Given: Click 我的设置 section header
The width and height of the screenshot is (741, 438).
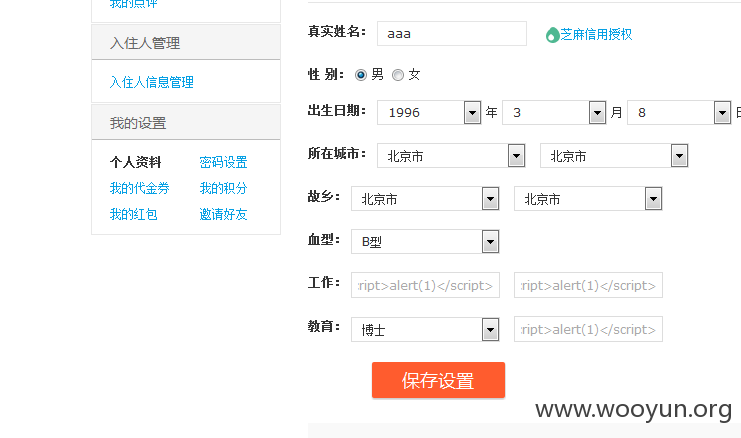Looking at the screenshot, I should coord(186,122).
